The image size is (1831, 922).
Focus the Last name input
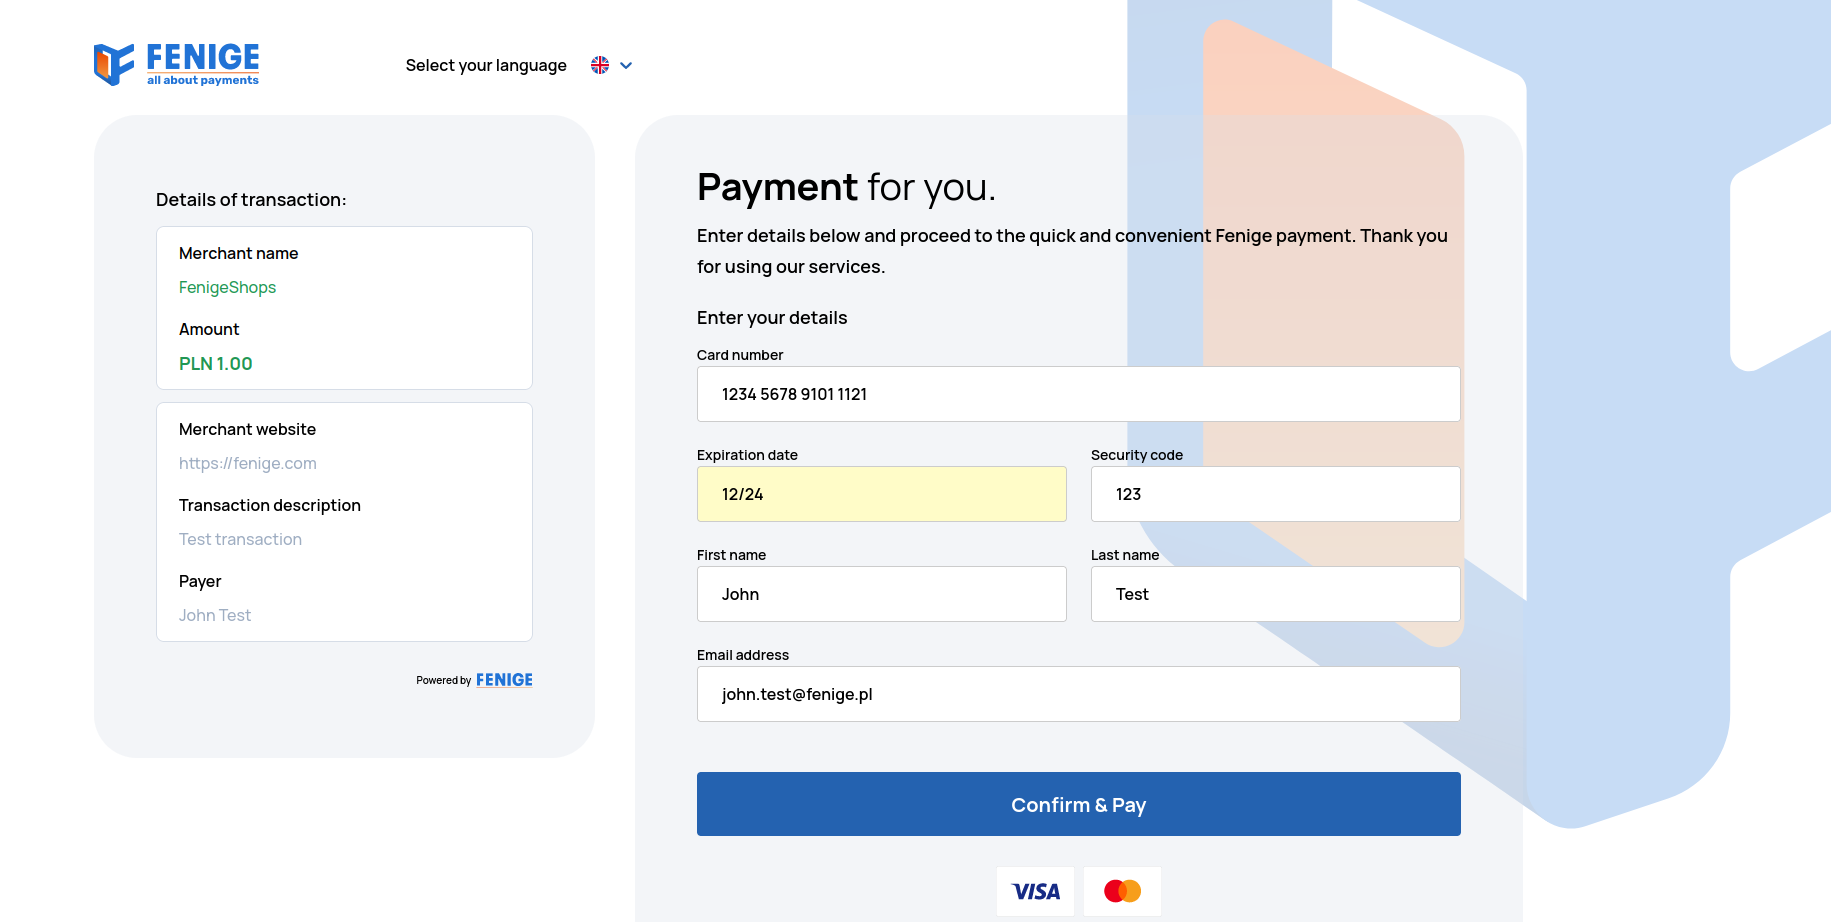pyautogui.click(x=1275, y=594)
